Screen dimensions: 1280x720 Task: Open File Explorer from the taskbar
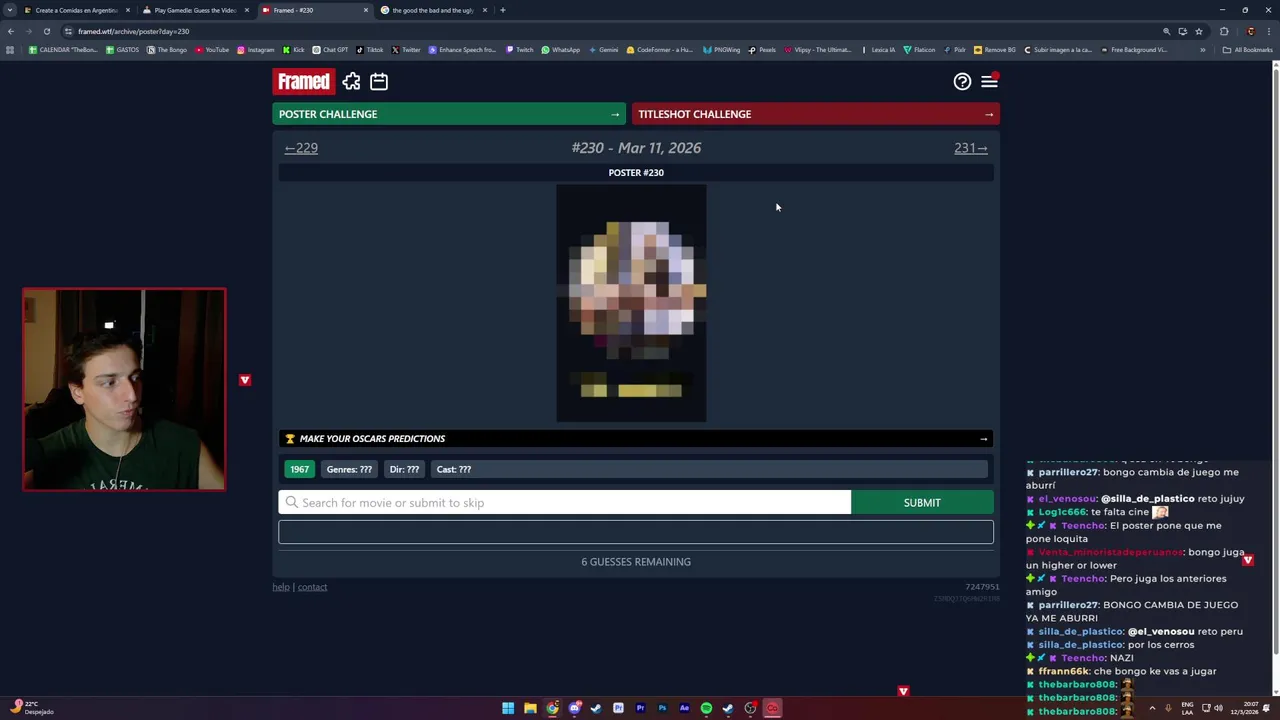tap(530, 708)
